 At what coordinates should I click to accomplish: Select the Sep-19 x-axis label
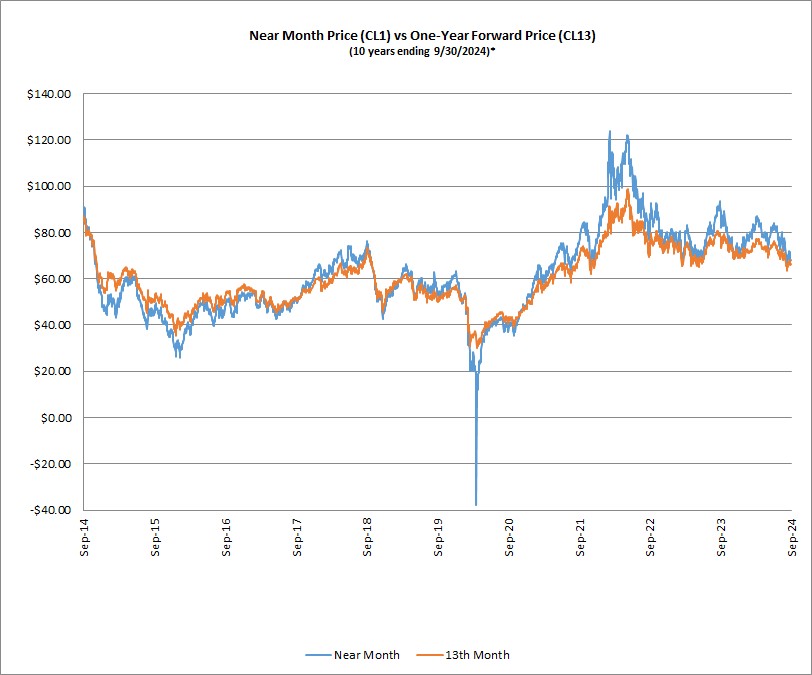439,537
